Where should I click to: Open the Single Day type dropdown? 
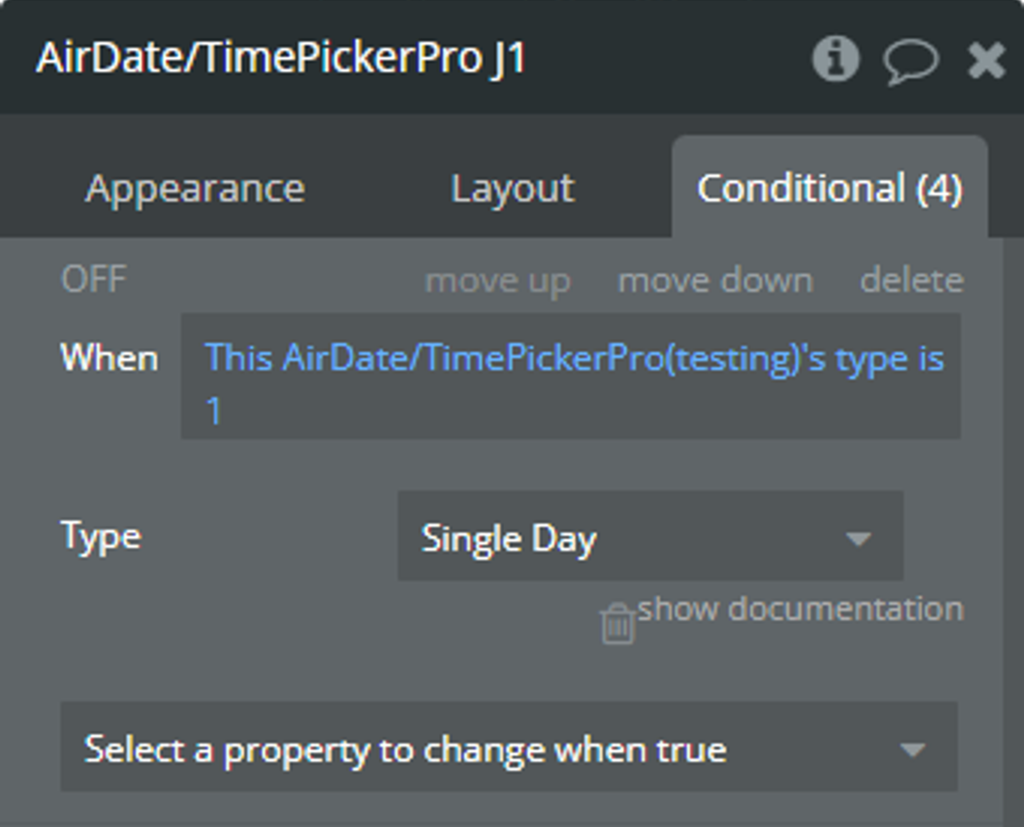(650, 536)
